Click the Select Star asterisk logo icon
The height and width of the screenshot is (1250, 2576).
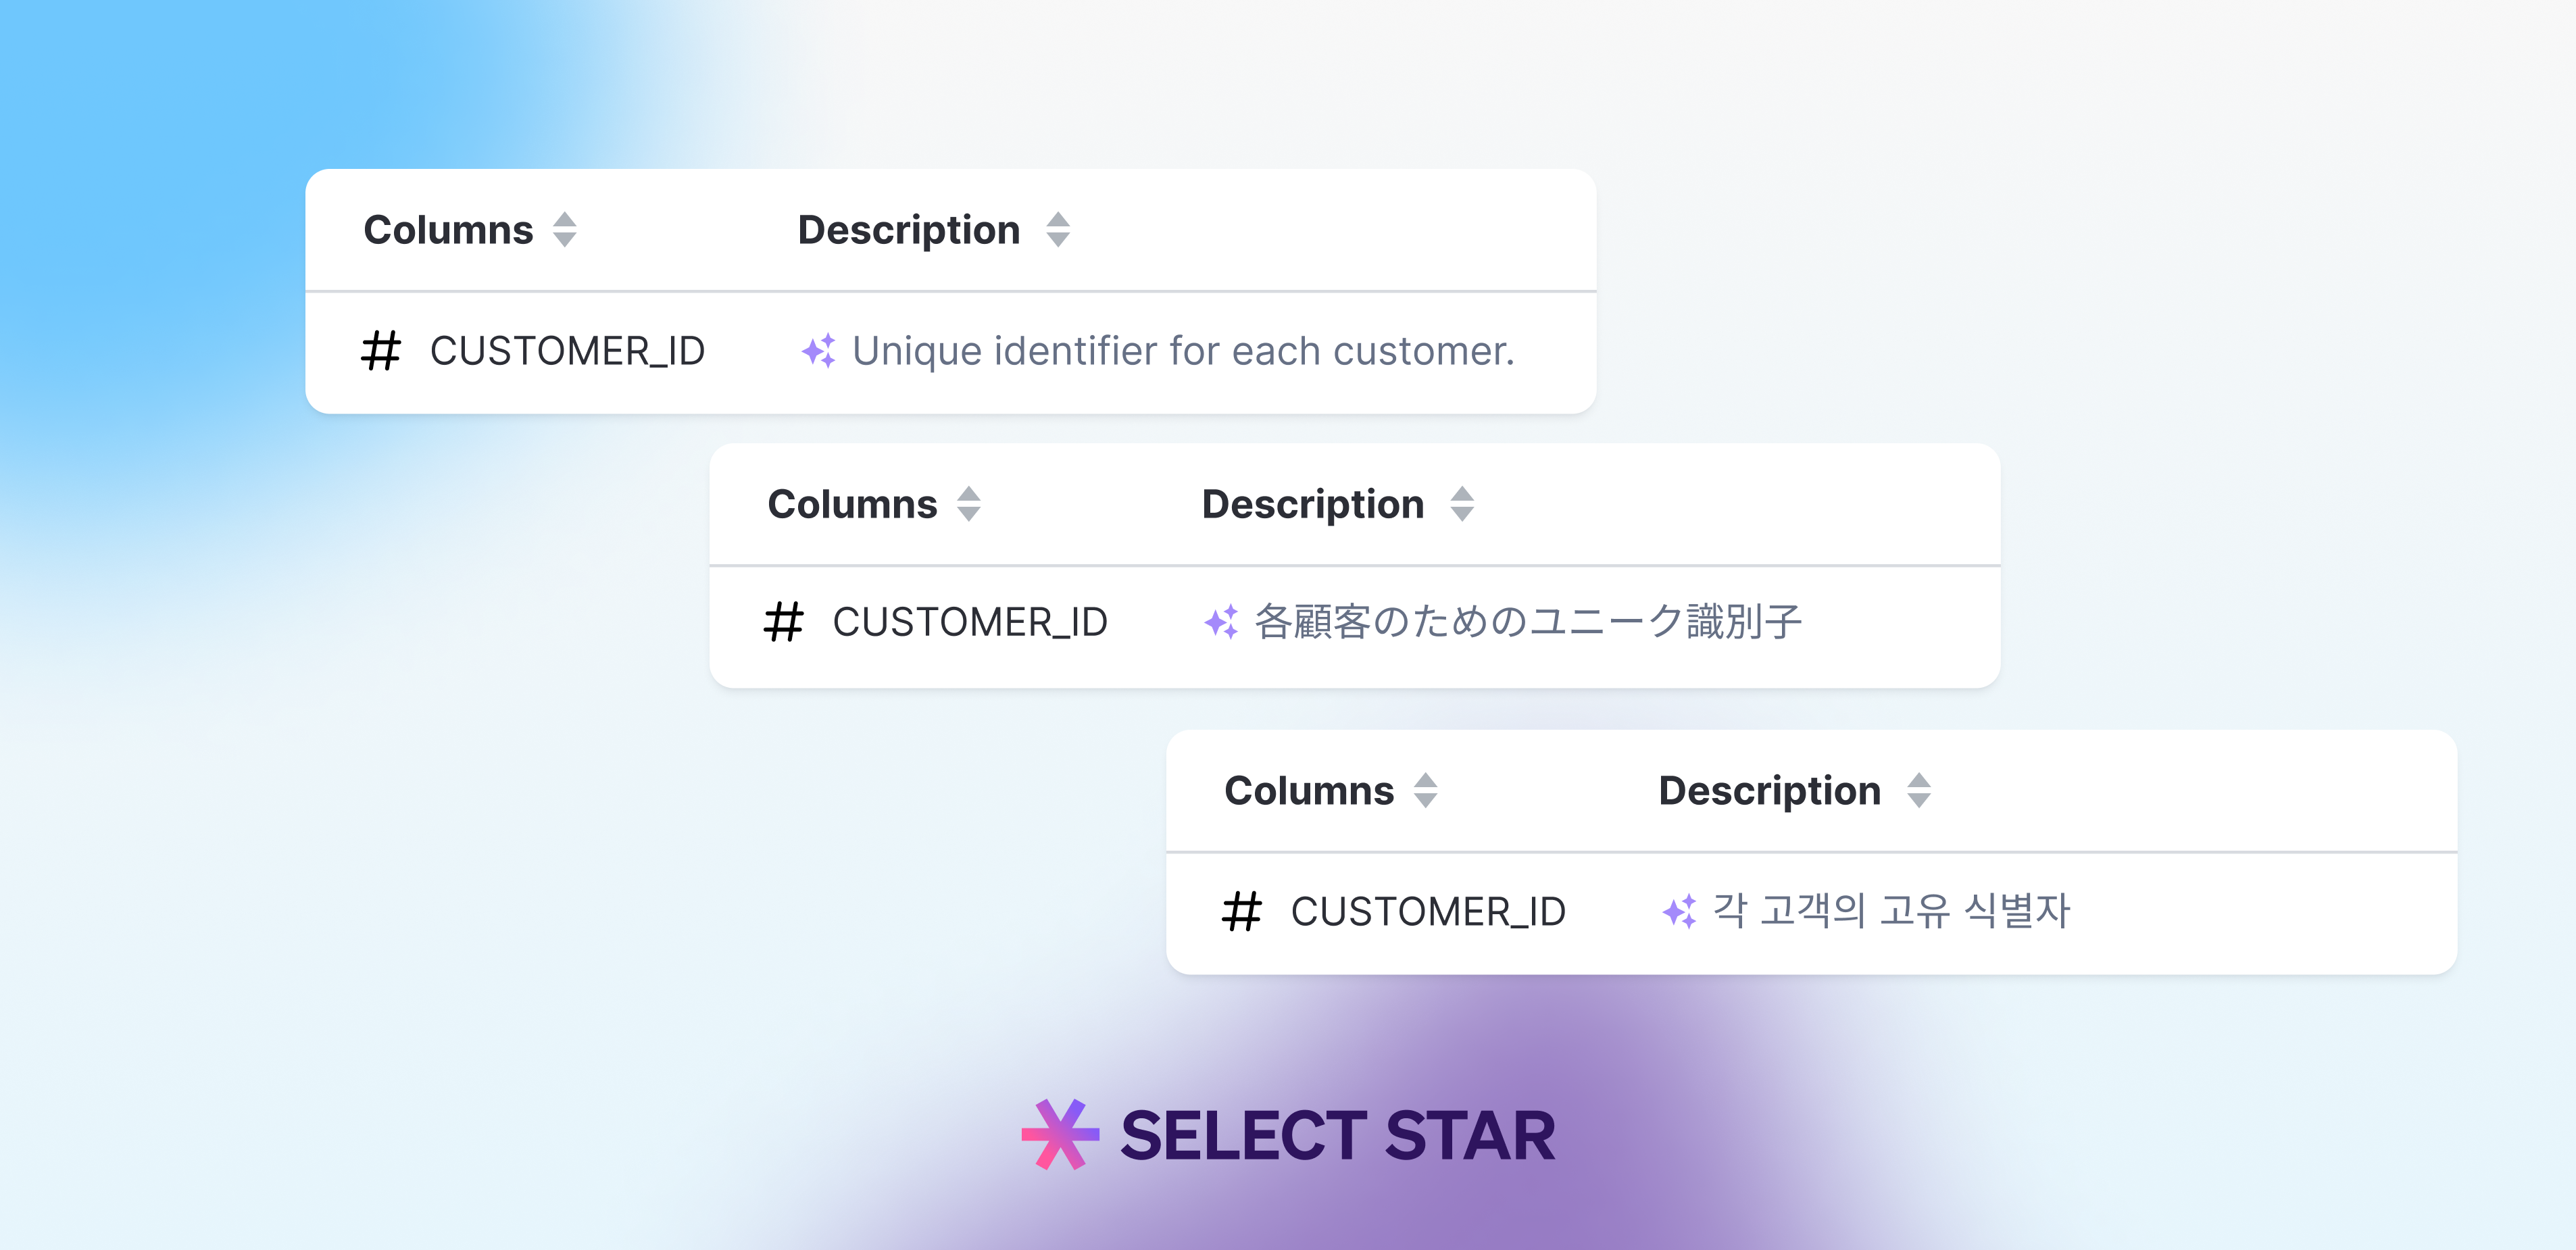(1060, 1134)
